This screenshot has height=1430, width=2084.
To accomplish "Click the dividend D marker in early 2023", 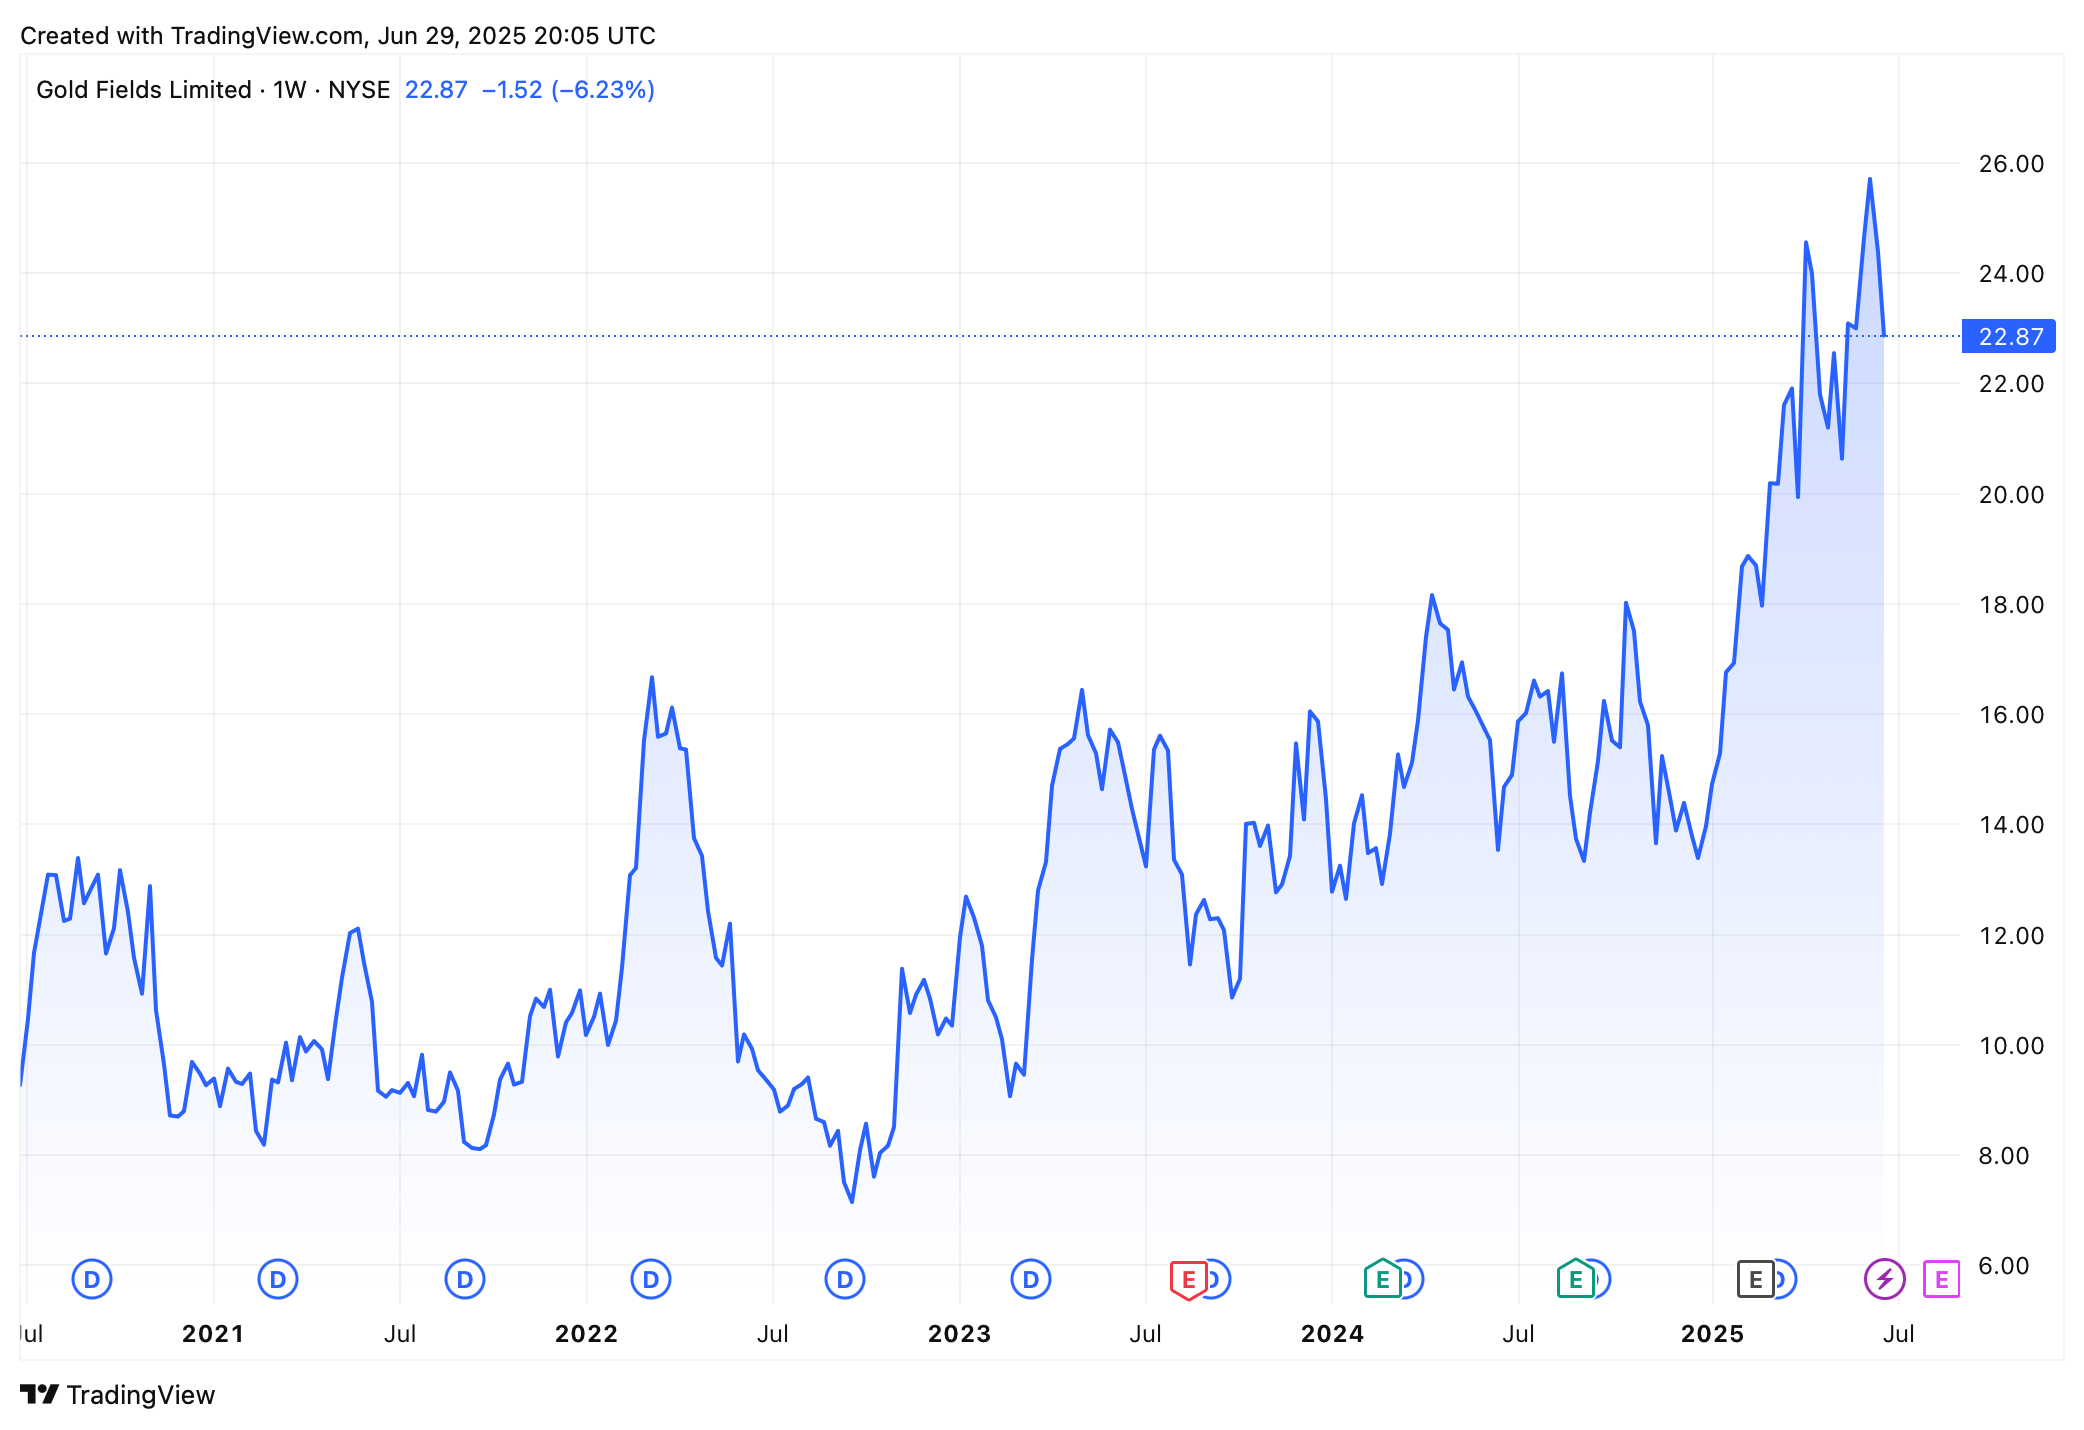I will pos(1031,1279).
